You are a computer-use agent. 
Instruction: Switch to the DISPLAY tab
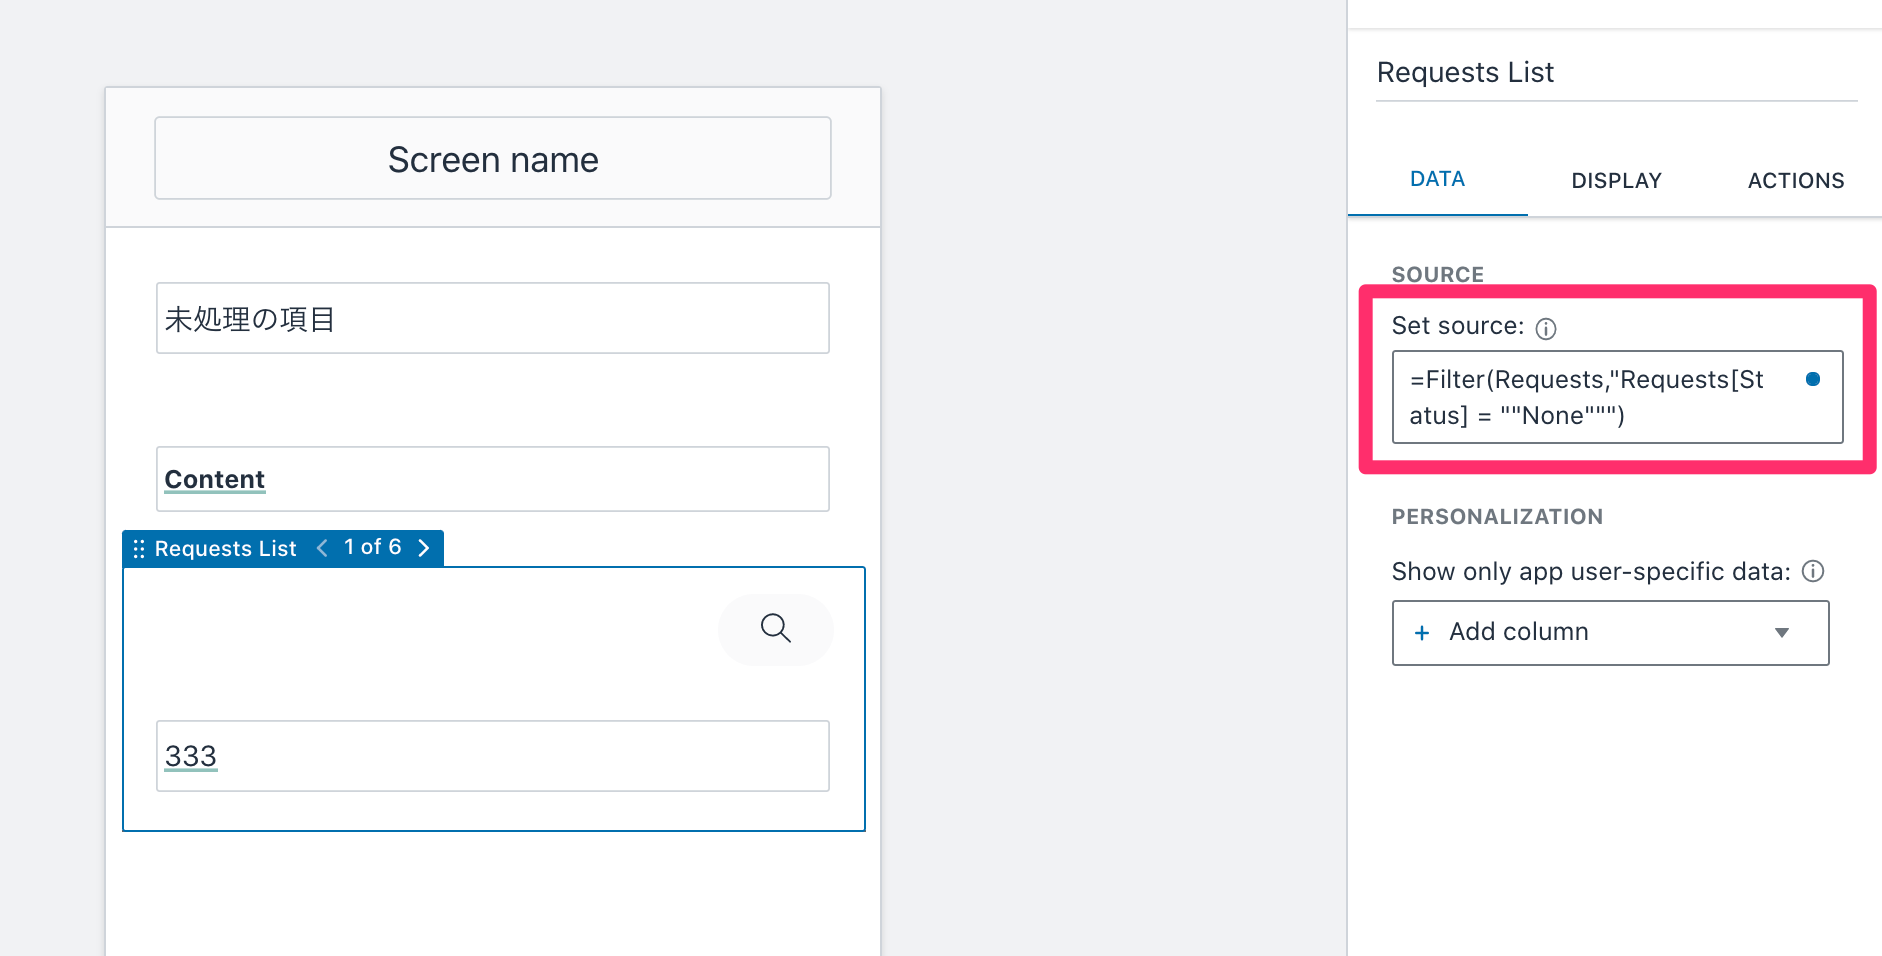click(x=1615, y=180)
